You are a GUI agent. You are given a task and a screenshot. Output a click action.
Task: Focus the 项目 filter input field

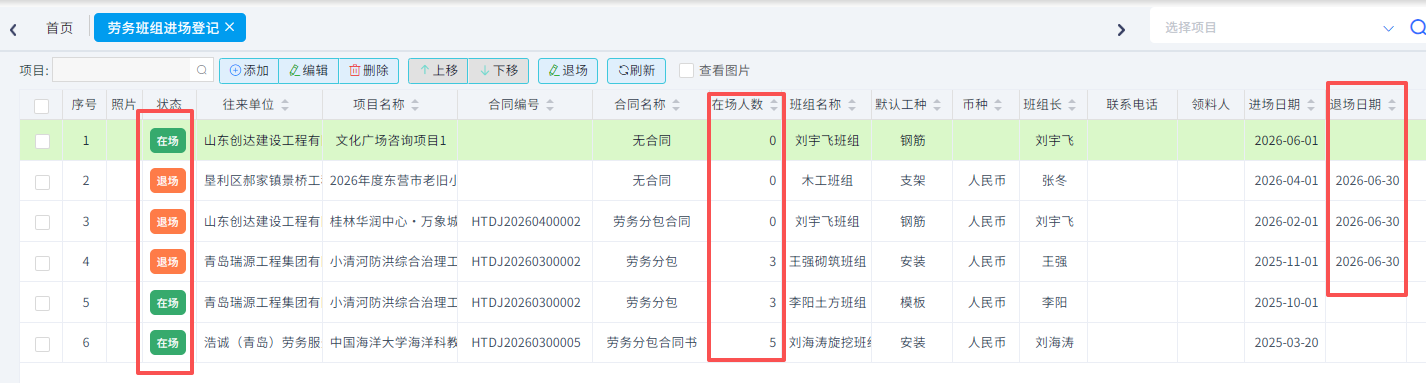click(122, 70)
